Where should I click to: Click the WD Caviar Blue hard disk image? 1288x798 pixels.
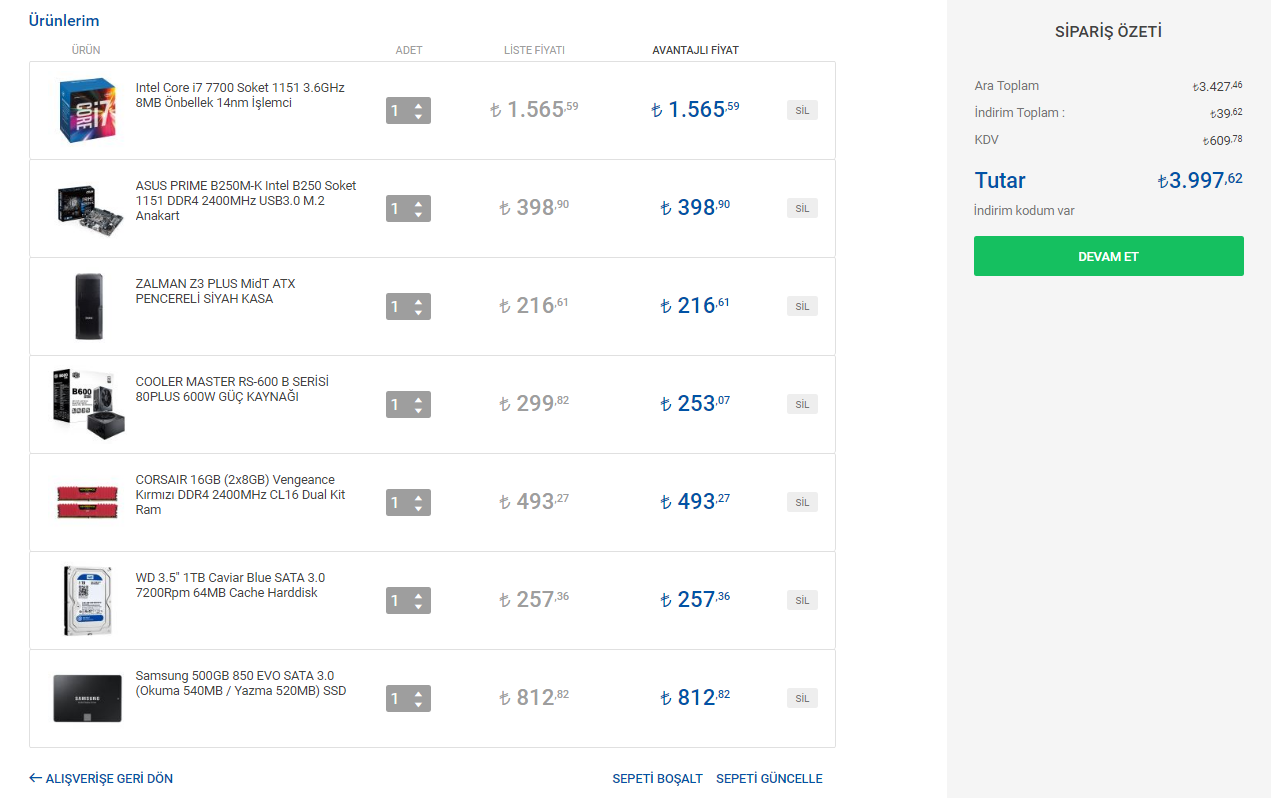point(88,600)
